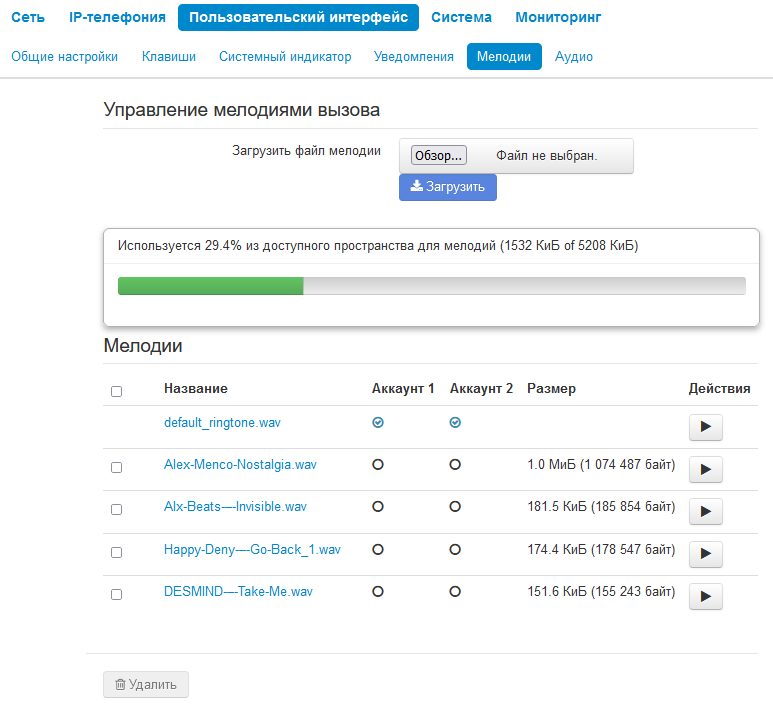This screenshot has height=709, width=773.
Task: Click the Account 2 checkmark for default_ringtone.wav
Action: coord(455,423)
